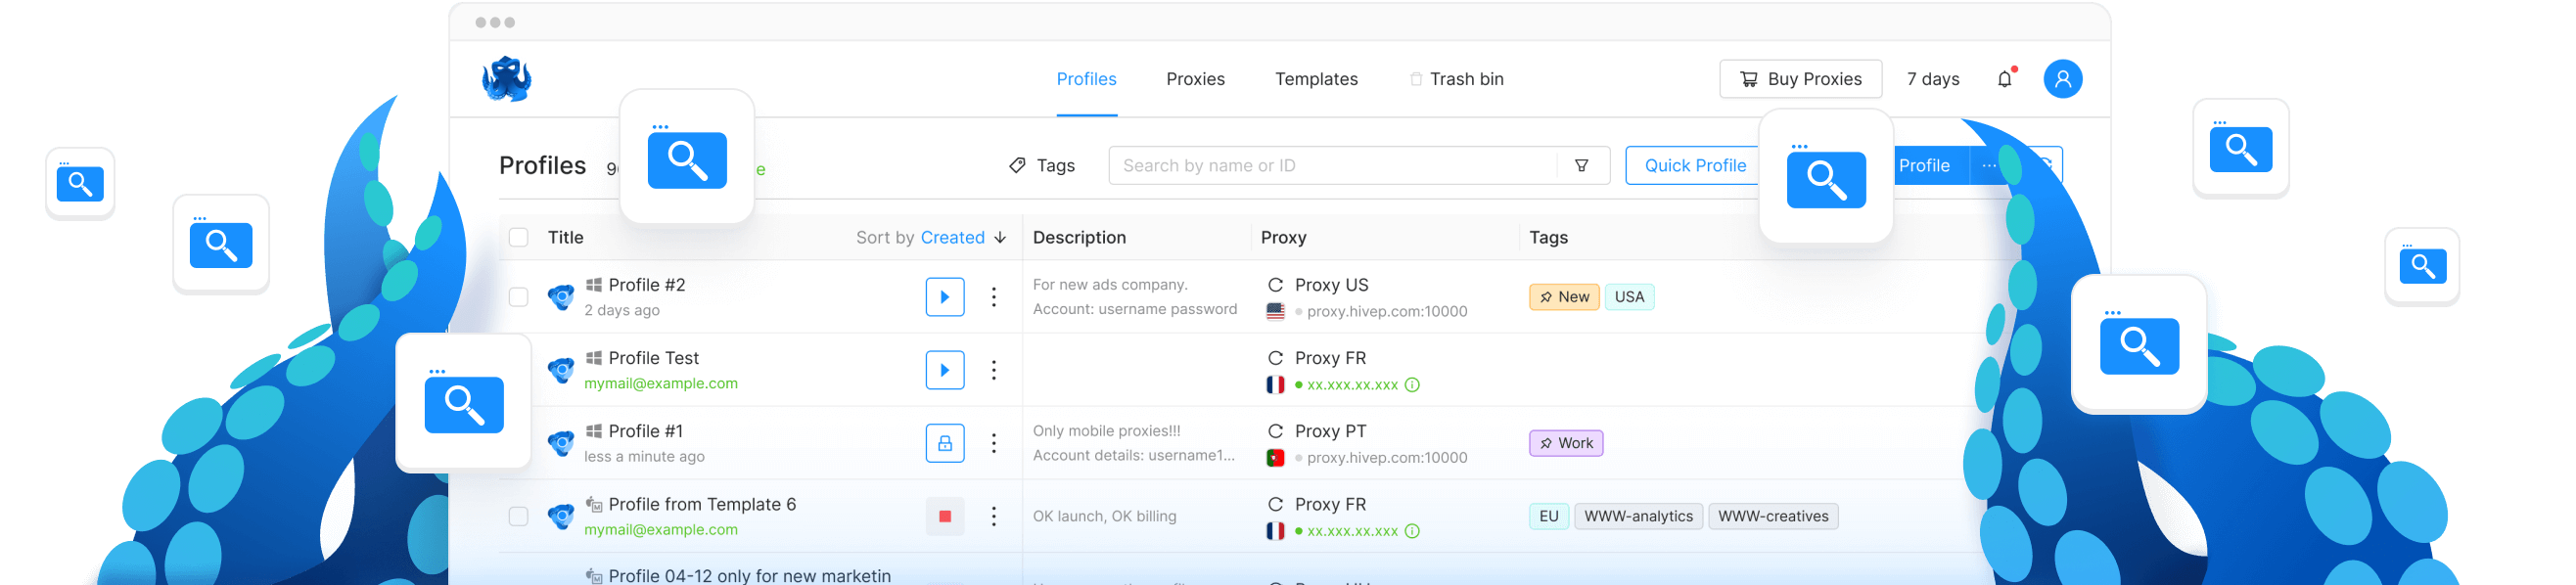Screen dimensions: 2576x585
Task: Open the Profiles tab
Action: click(x=1086, y=79)
